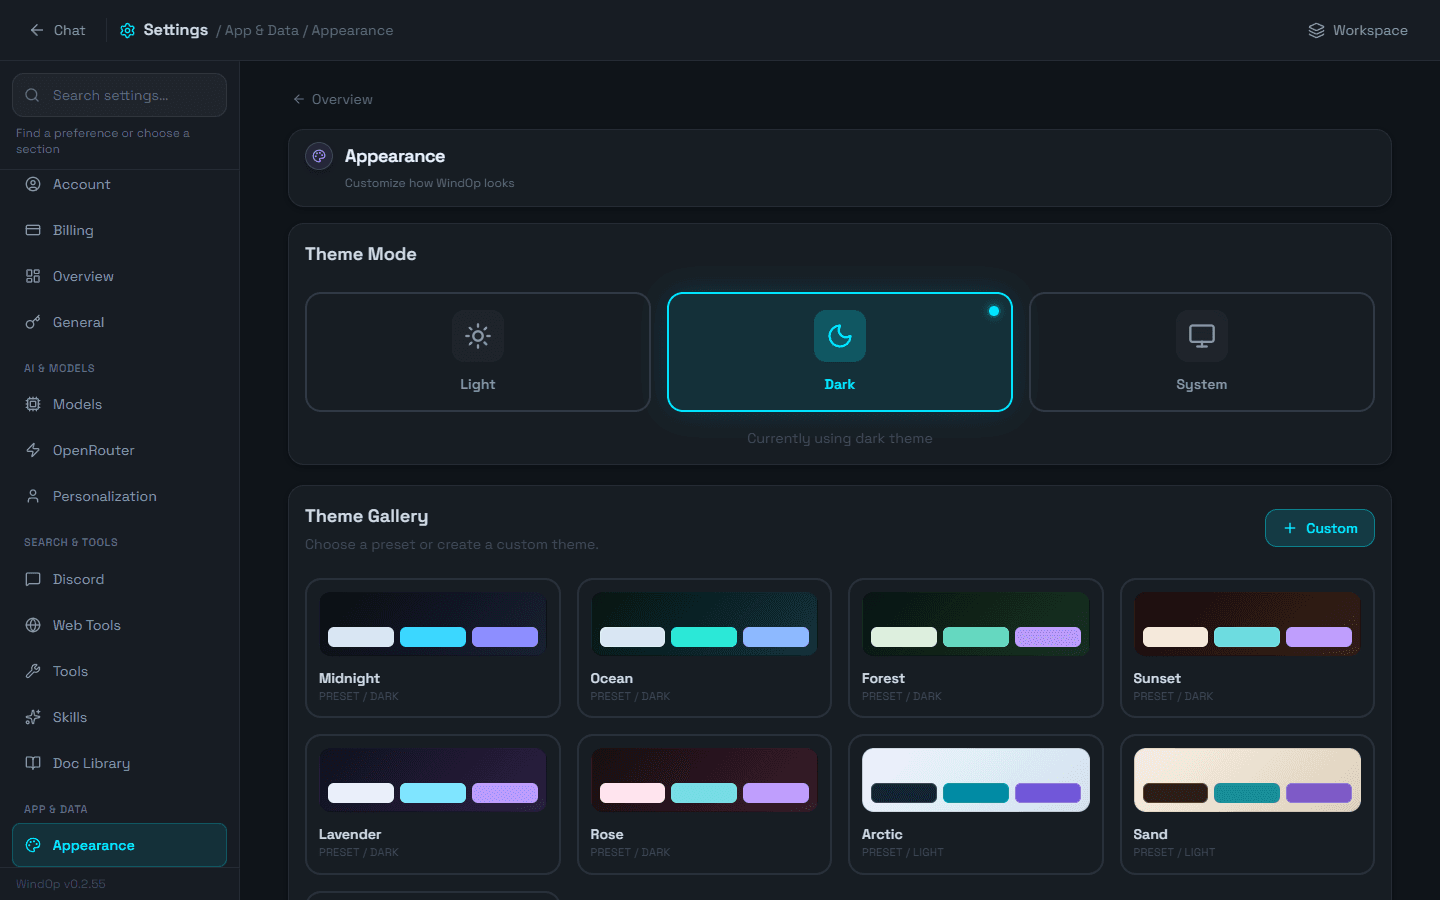Go to Billing settings
This screenshot has width=1440, height=900.
pos(119,230)
